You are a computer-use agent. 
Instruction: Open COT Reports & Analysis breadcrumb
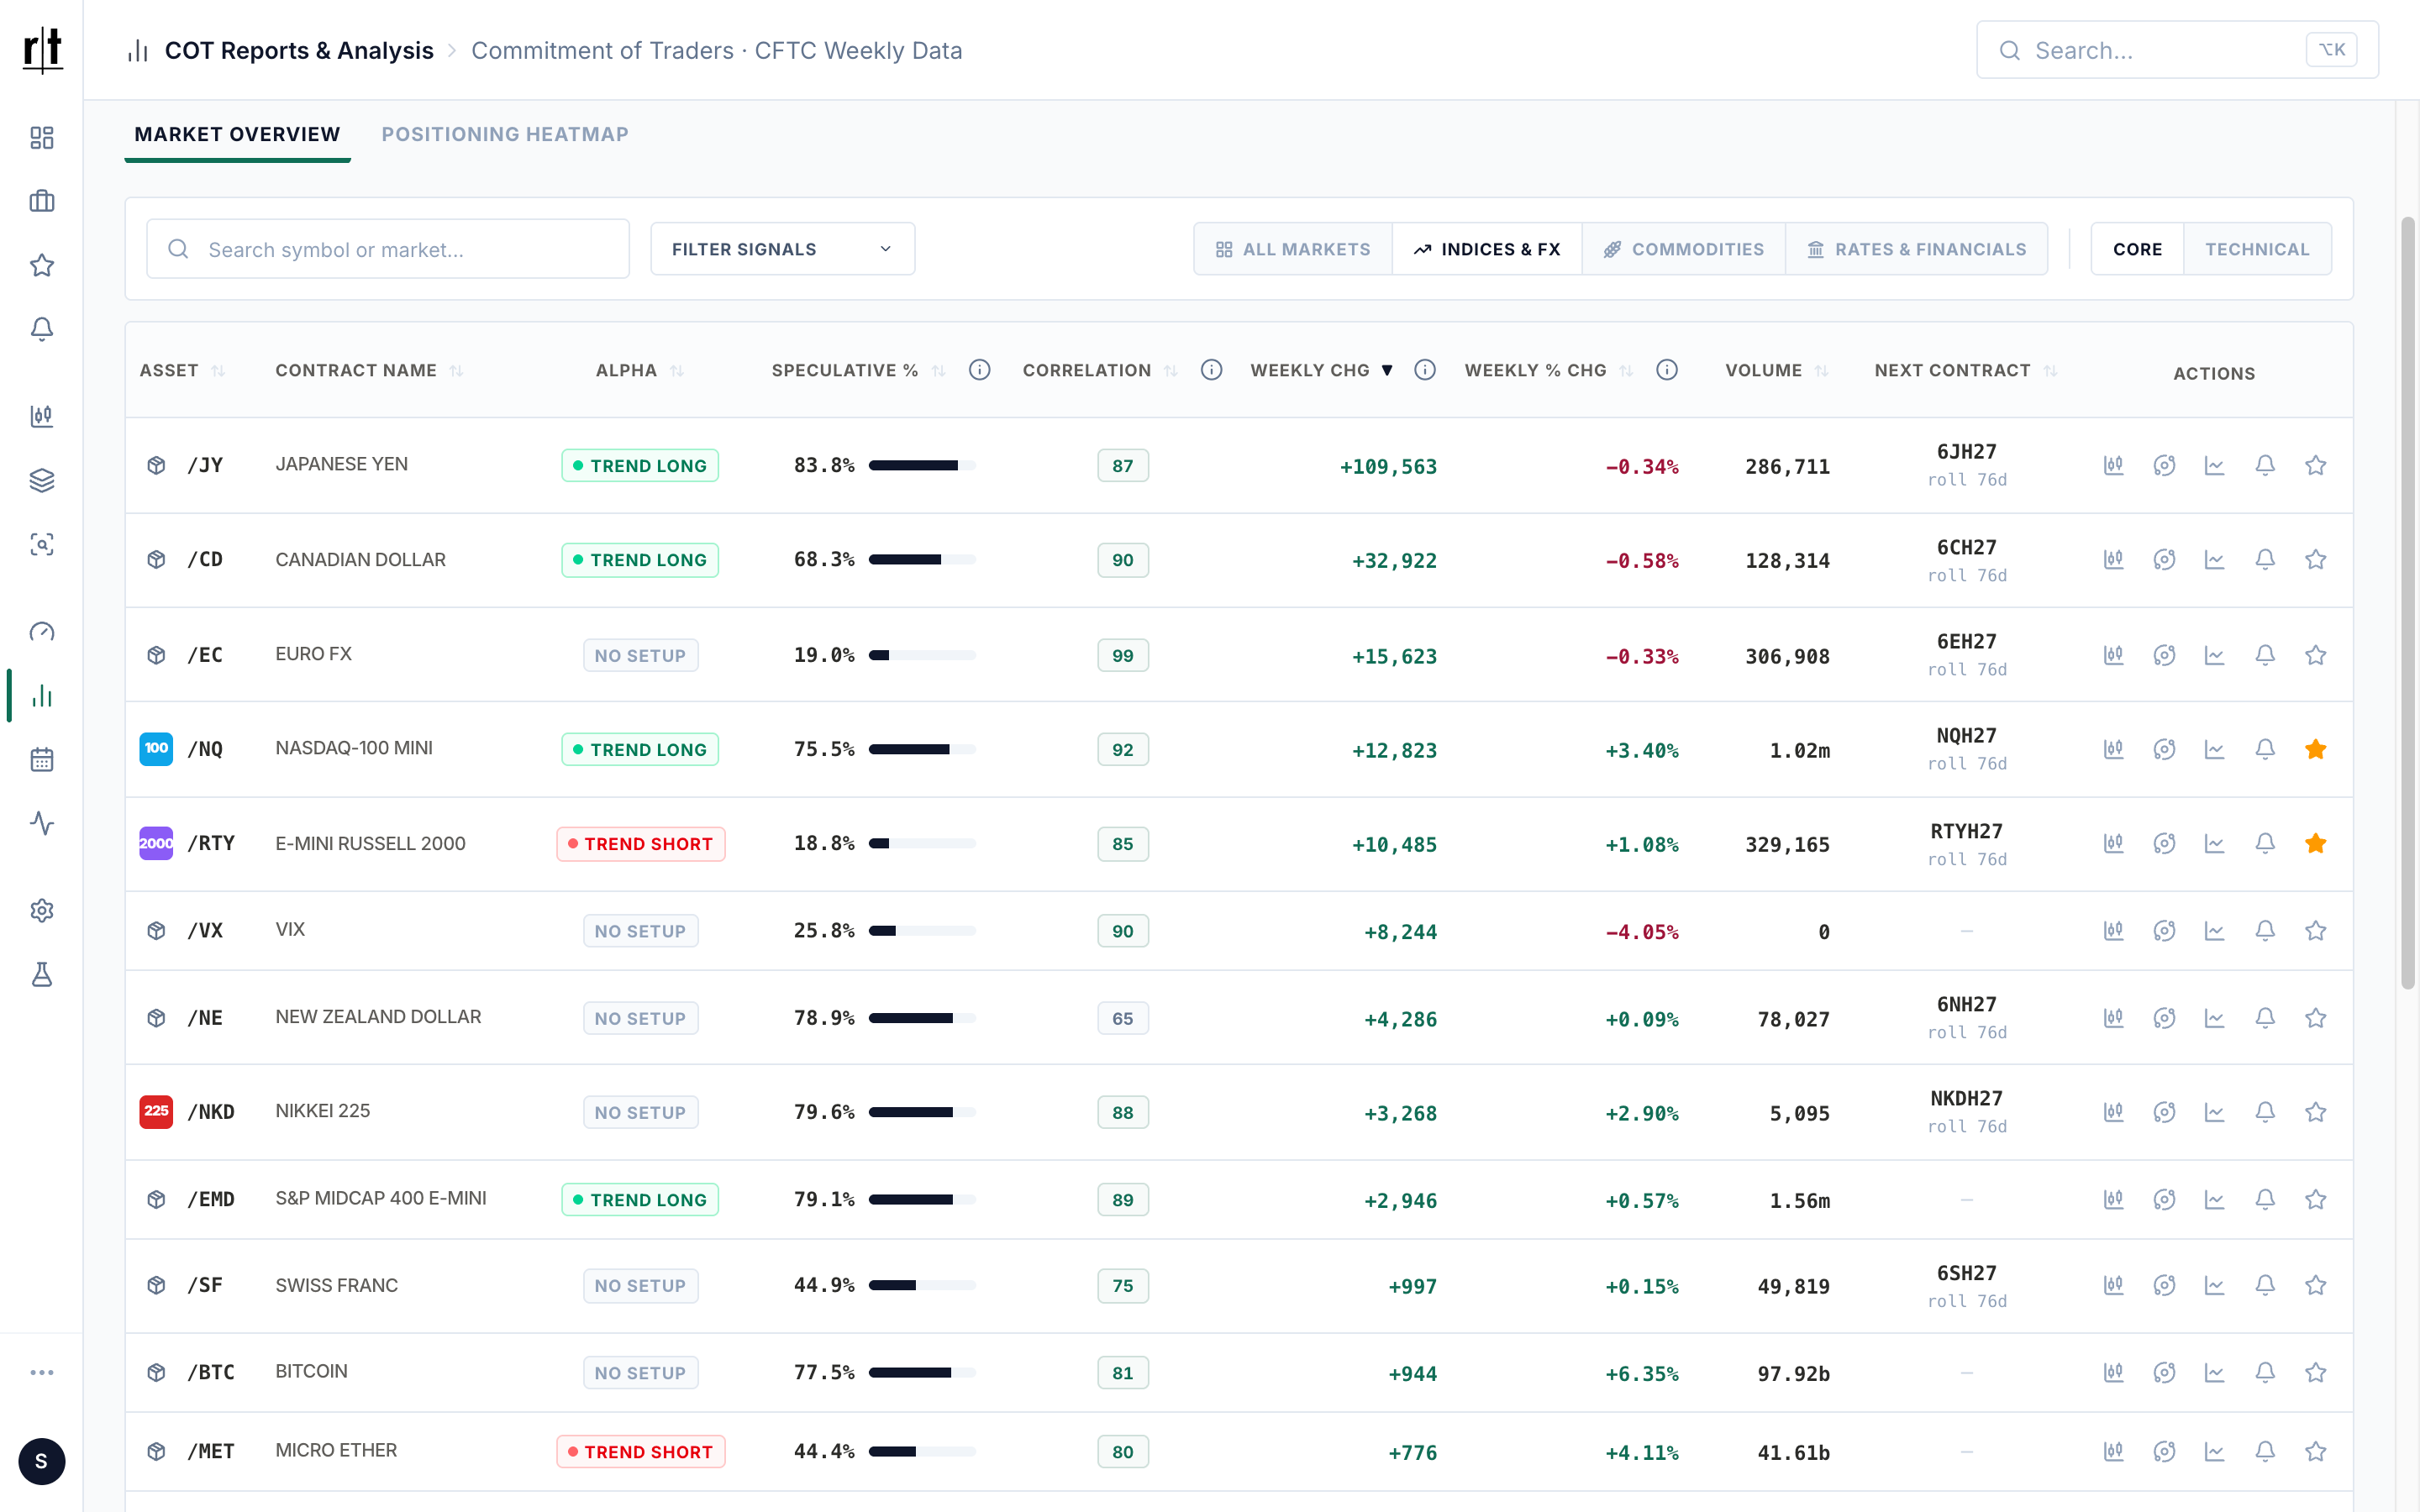coord(299,50)
